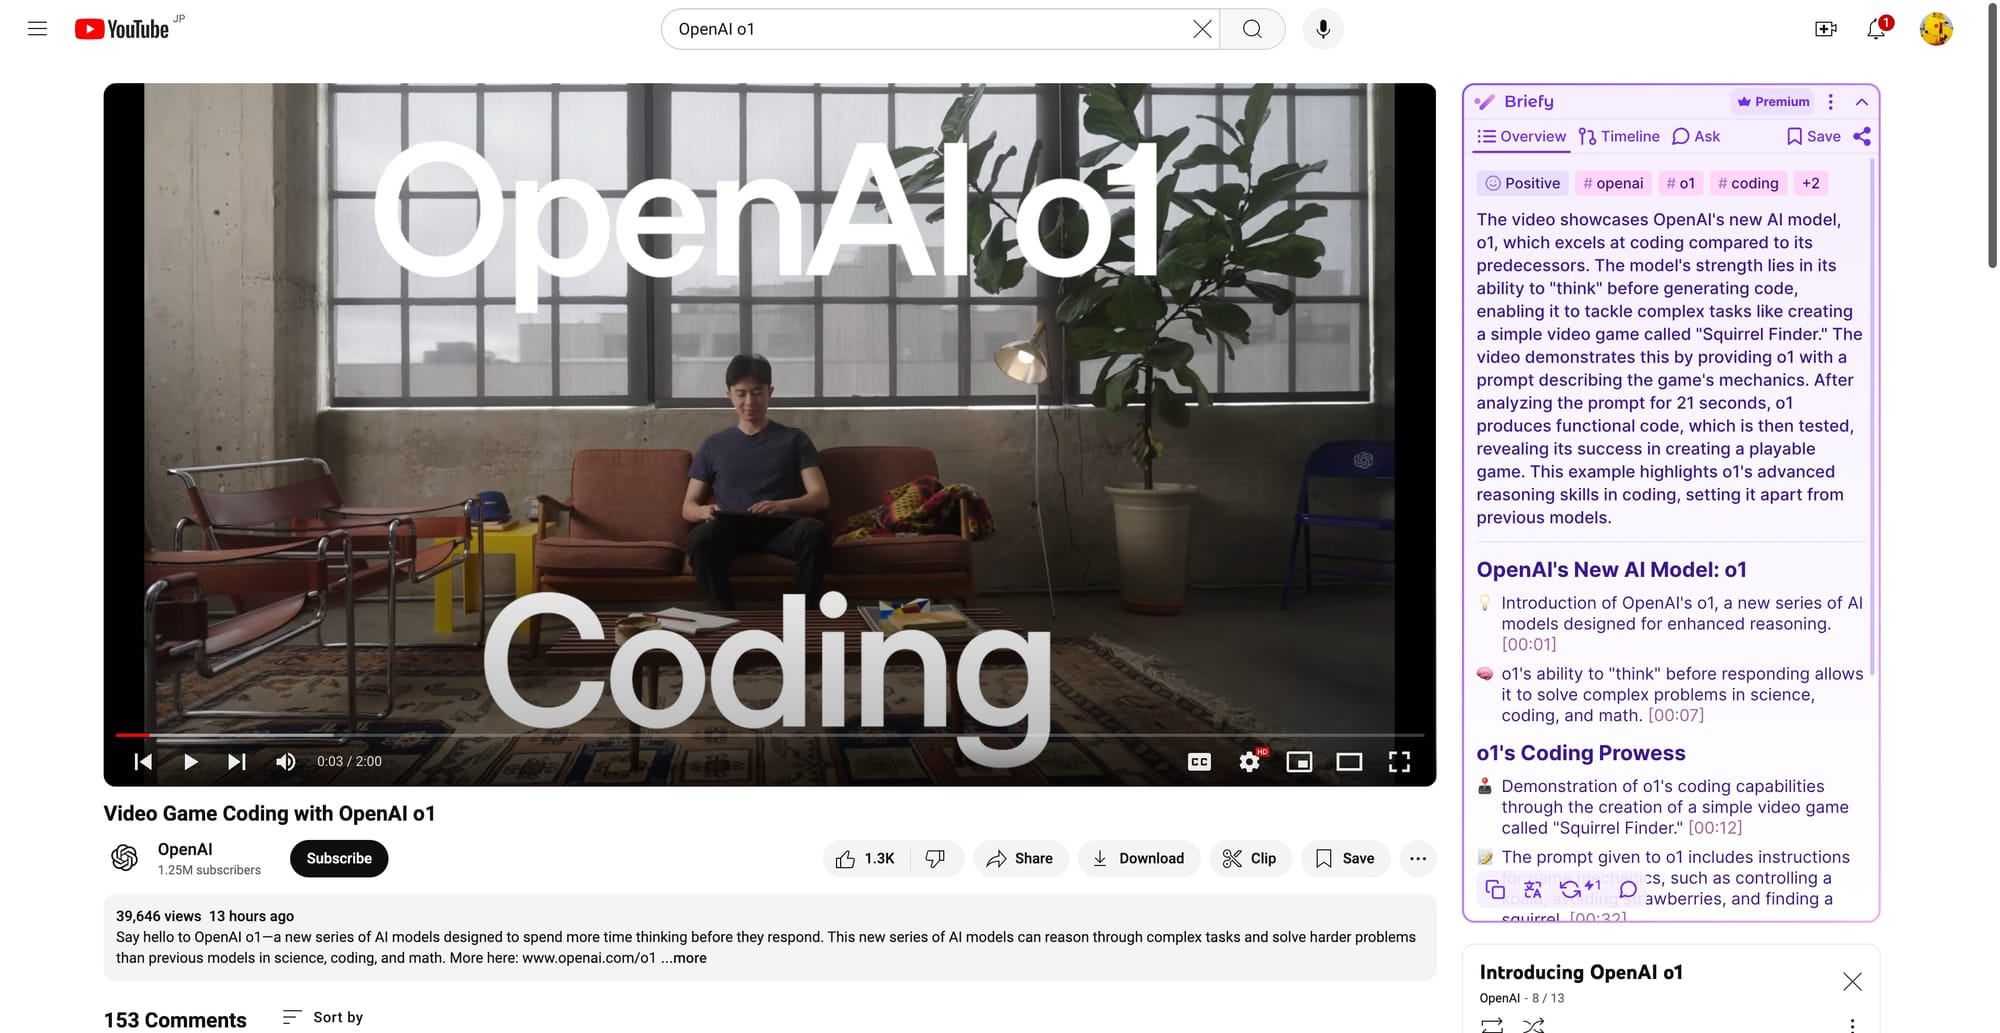Open the Briefy chat bubble icon

coord(1628,889)
